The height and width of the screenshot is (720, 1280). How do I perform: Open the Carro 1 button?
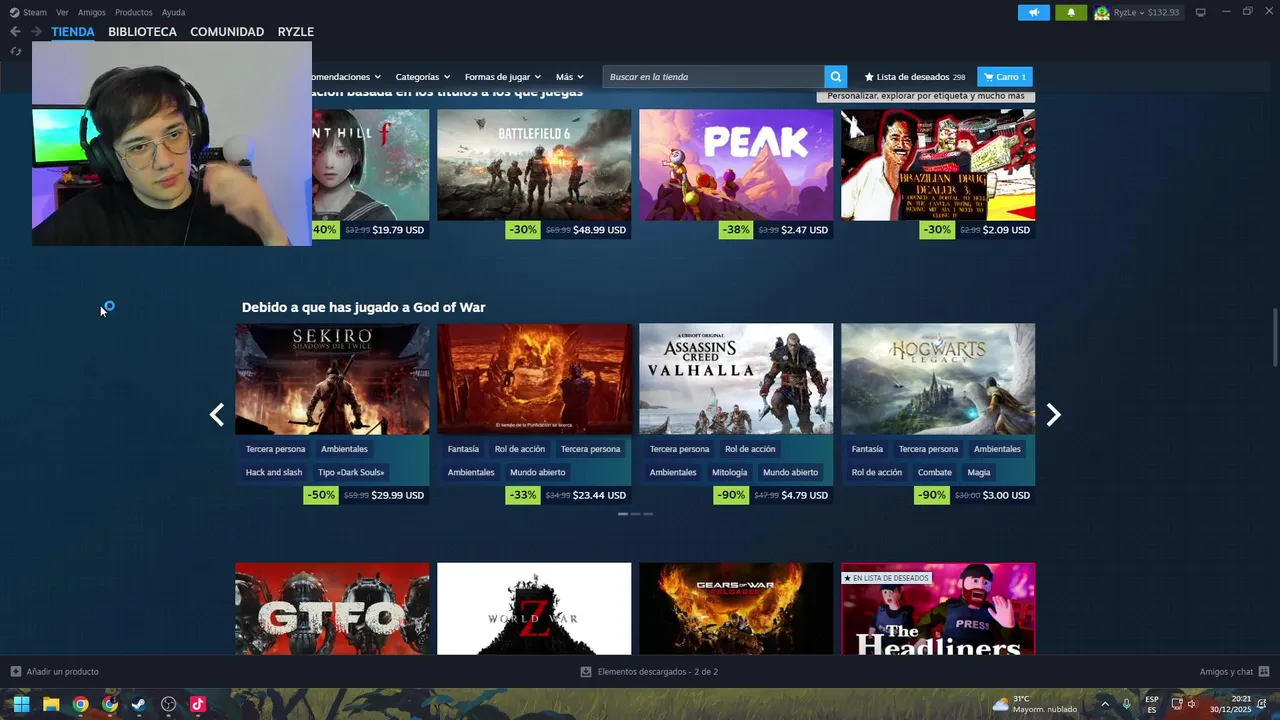1005,77
